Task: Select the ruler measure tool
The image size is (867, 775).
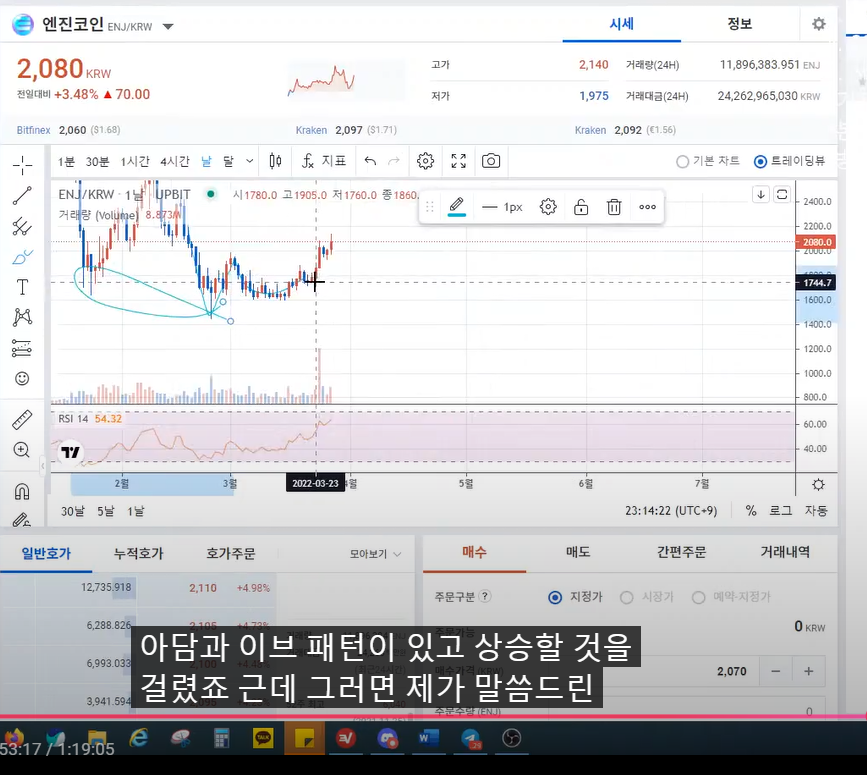Action: pos(22,420)
